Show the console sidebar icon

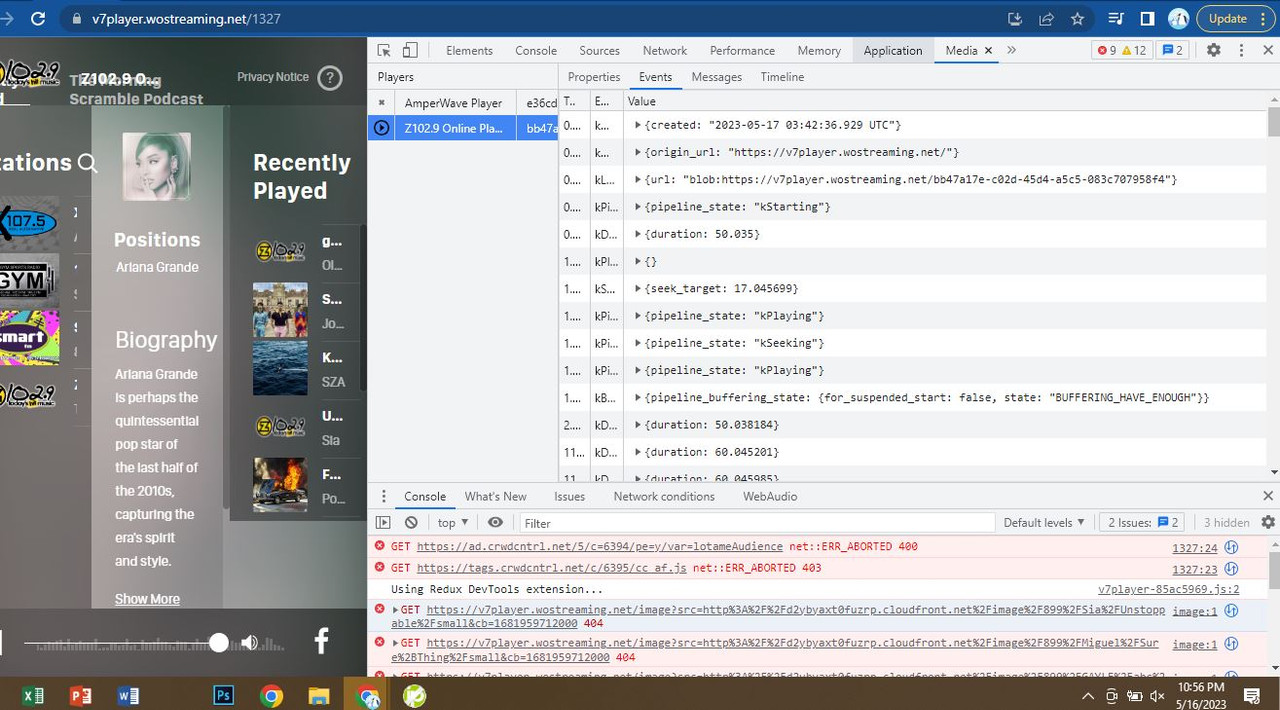383,522
